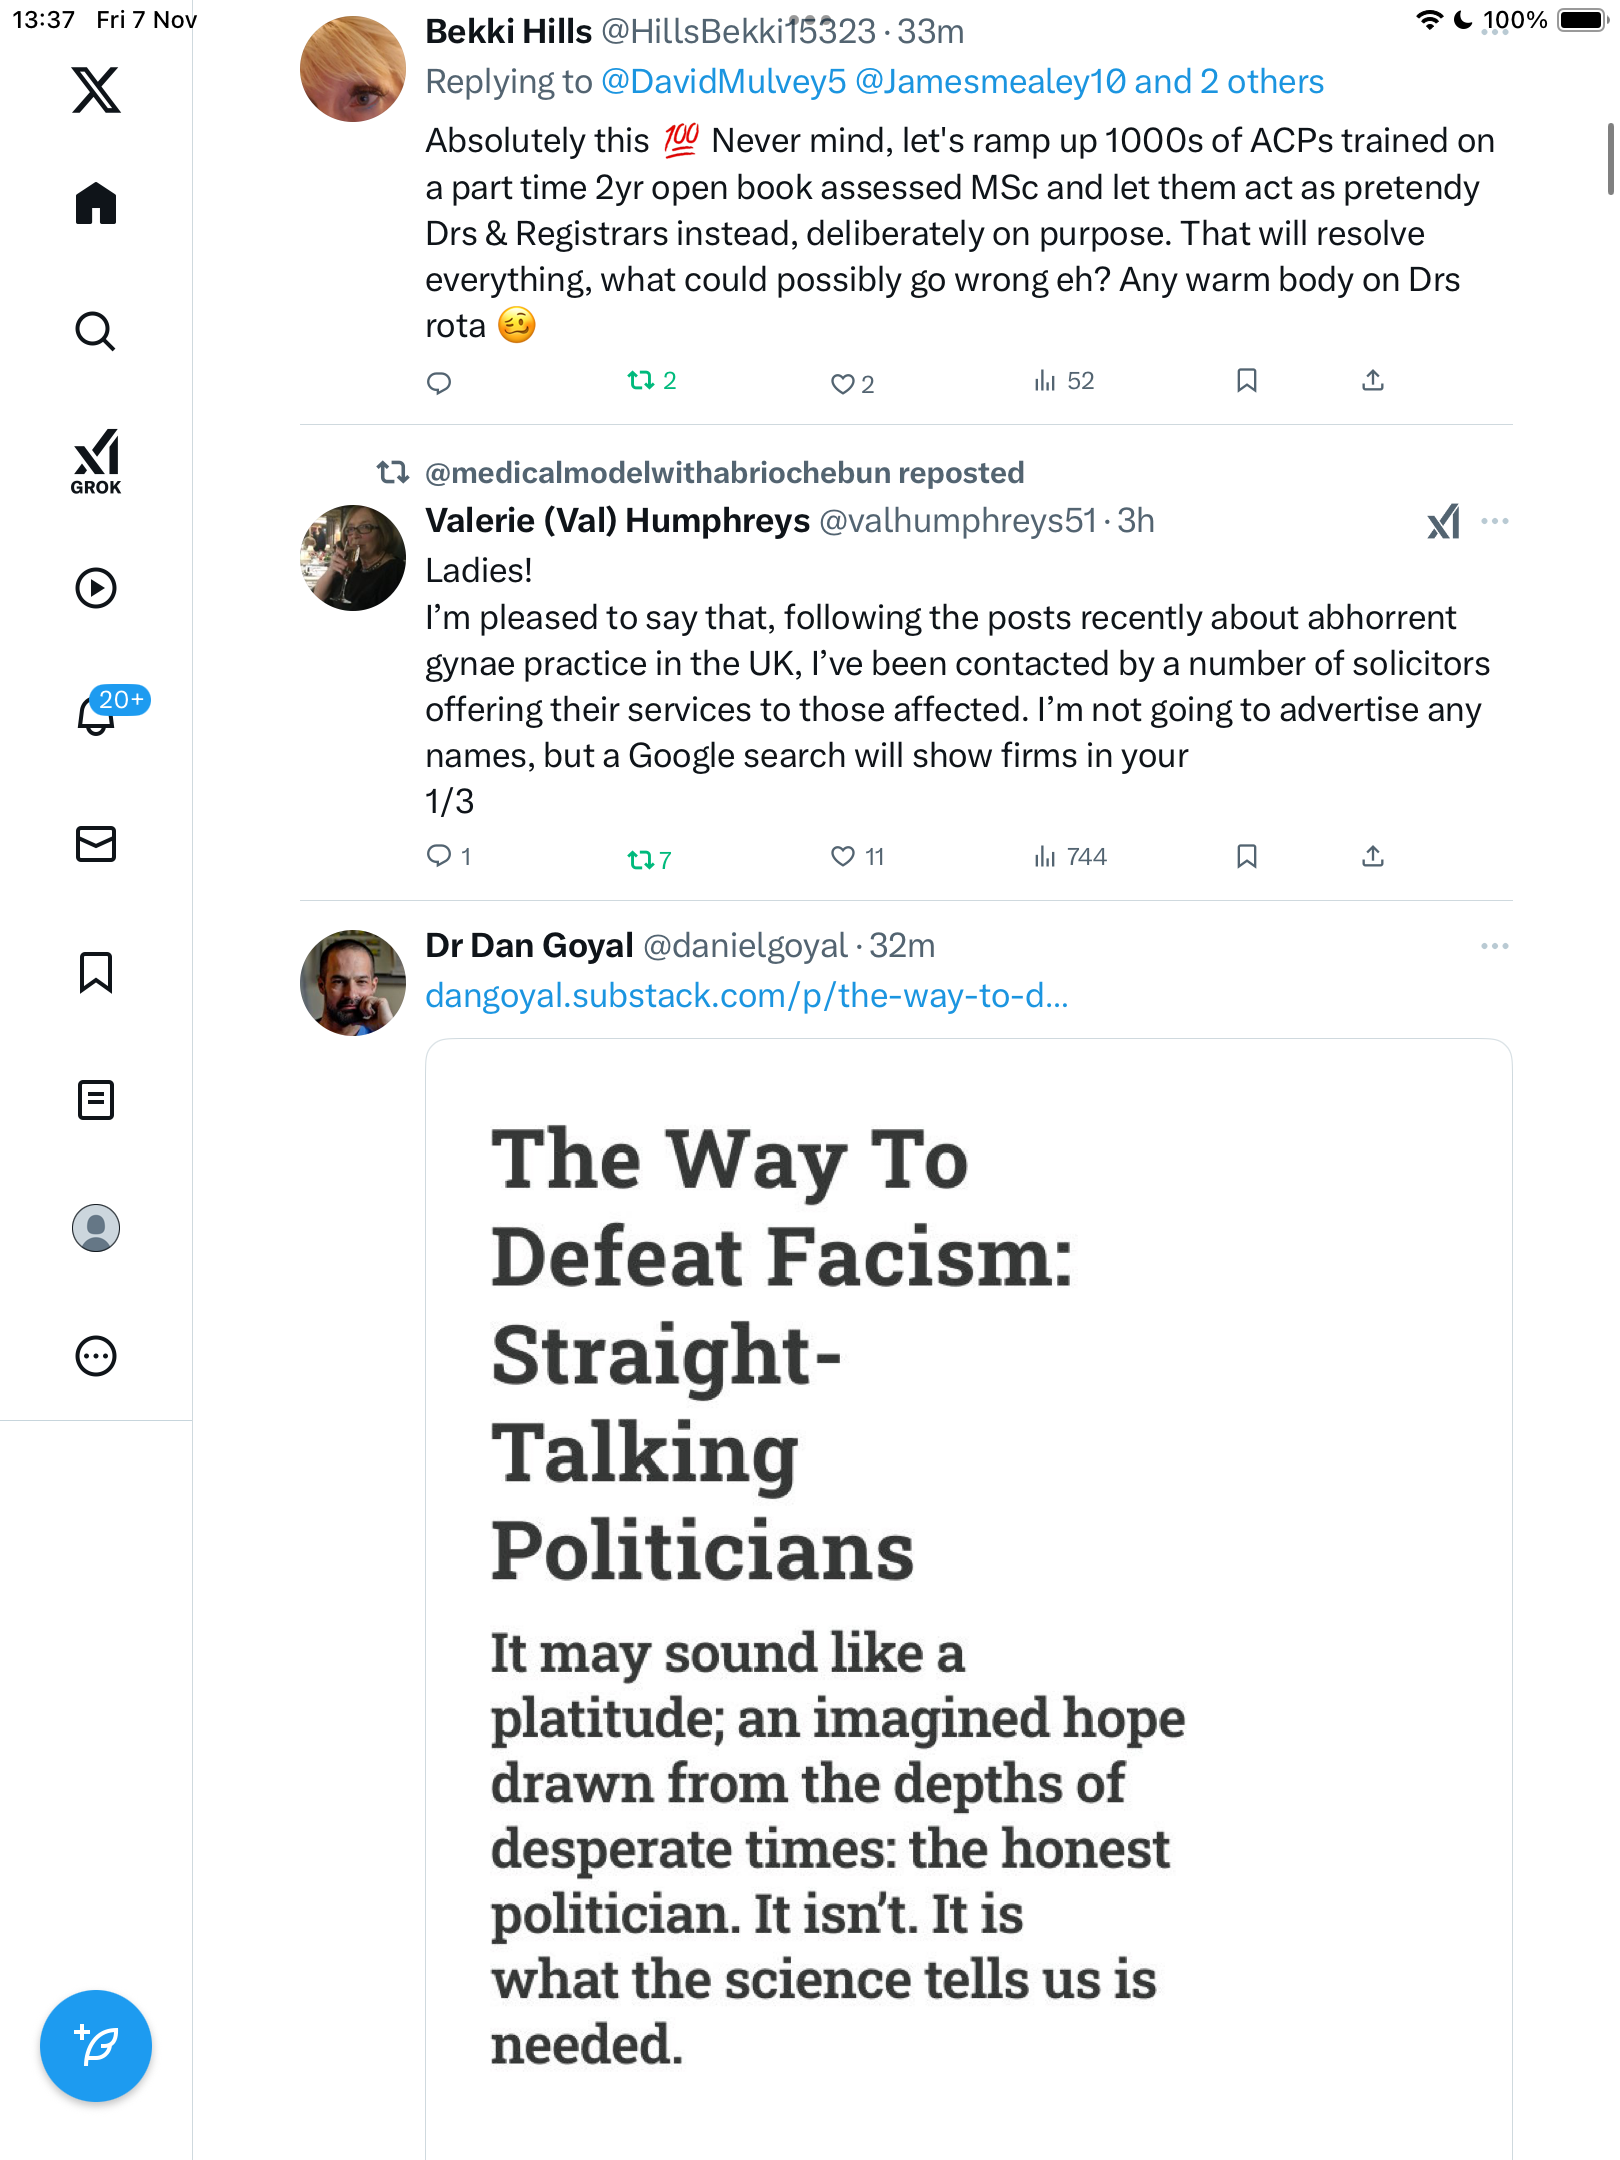
Task: Open Notifications bell with 20+ badge
Action: pyautogui.click(x=96, y=715)
